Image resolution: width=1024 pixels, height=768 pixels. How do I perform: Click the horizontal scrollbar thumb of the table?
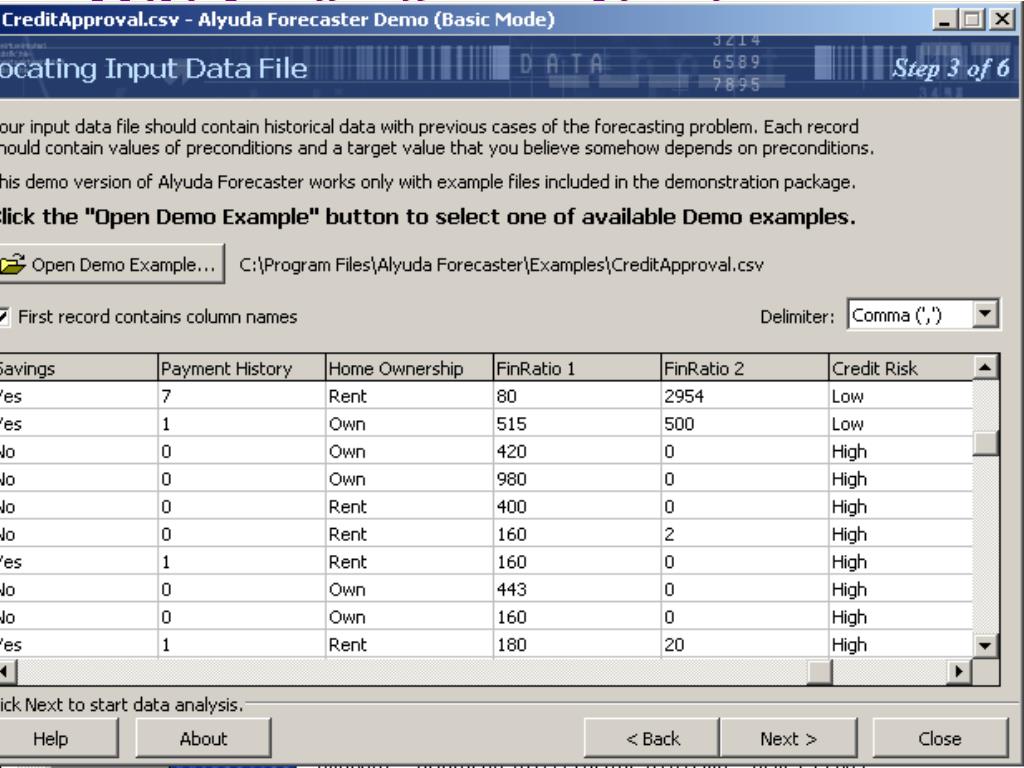pyautogui.click(x=819, y=671)
